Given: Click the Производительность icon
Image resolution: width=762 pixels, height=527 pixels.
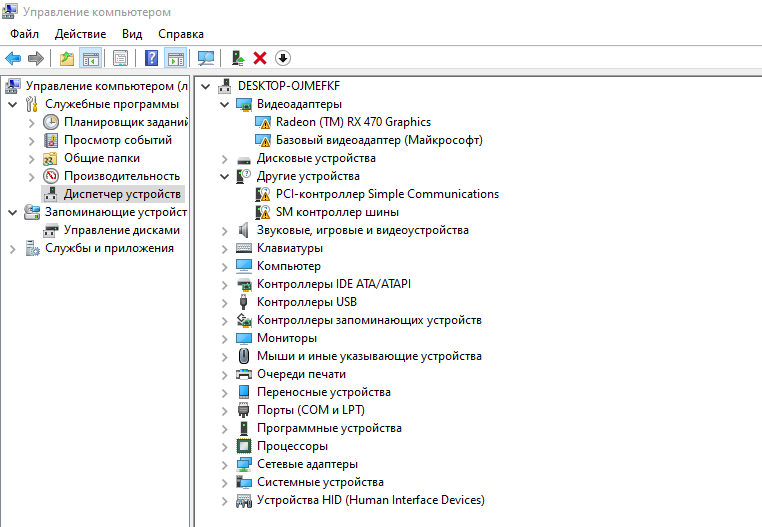Looking at the screenshot, I should pos(51,176).
